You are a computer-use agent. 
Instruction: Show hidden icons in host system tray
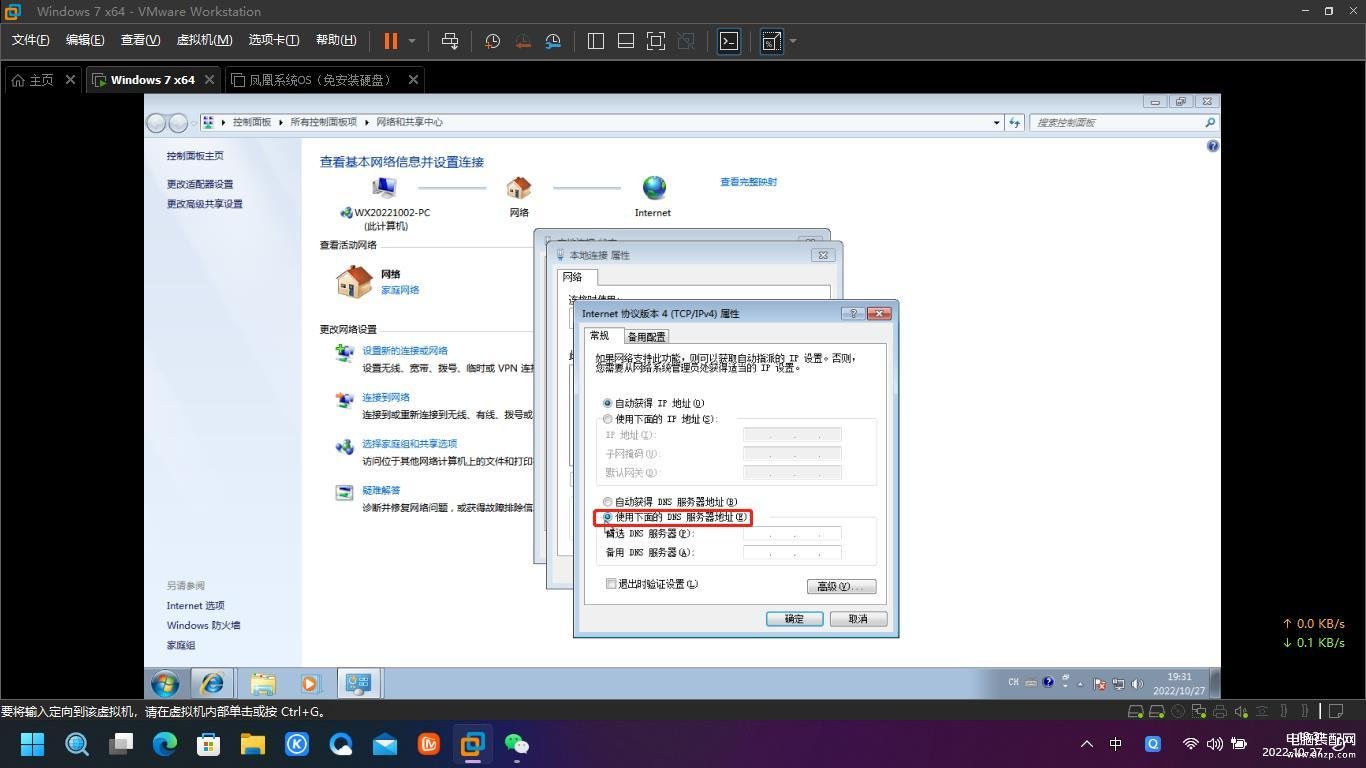click(x=1087, y=744)
